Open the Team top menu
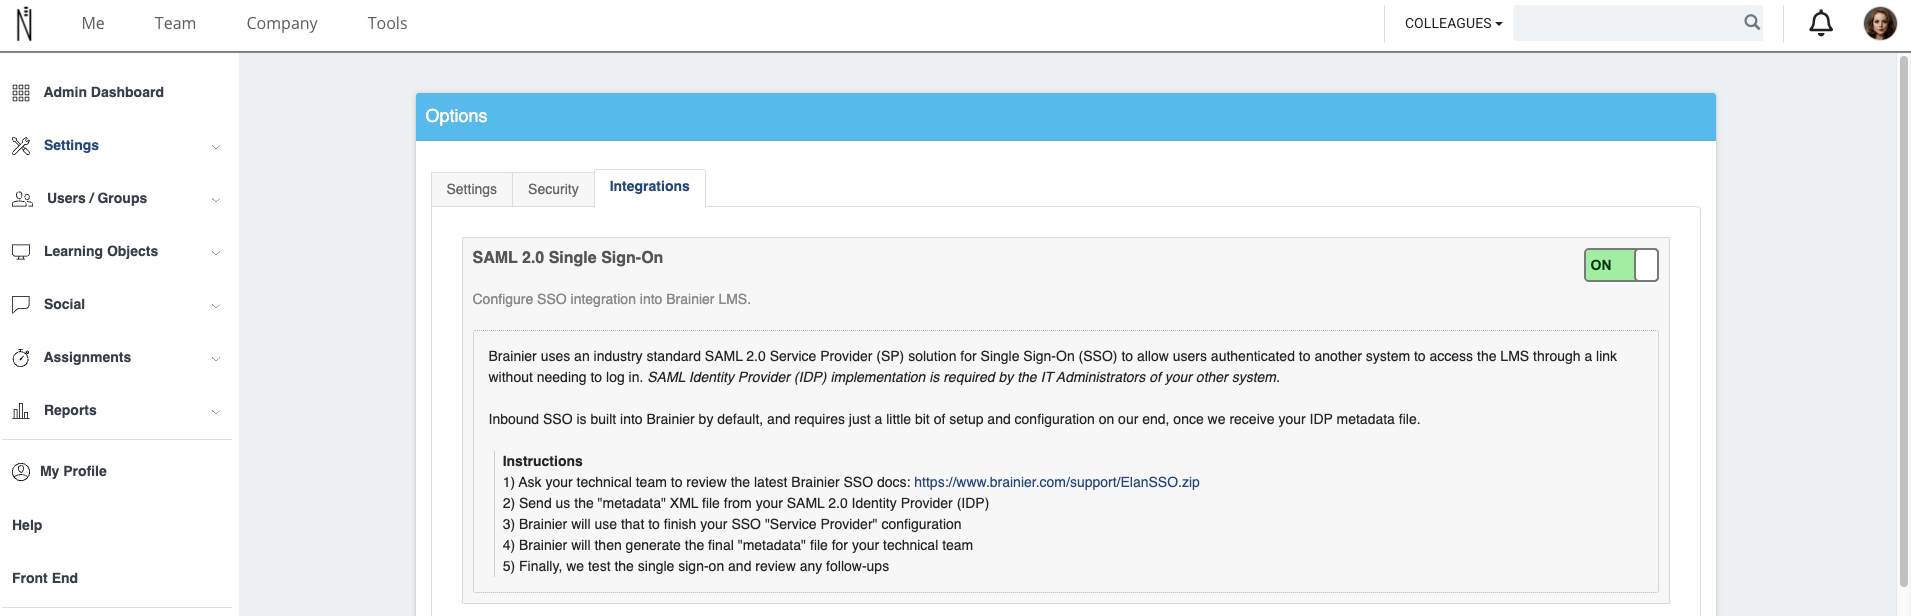Screen dimensions: 1911x616 click(x=175, y=23)
